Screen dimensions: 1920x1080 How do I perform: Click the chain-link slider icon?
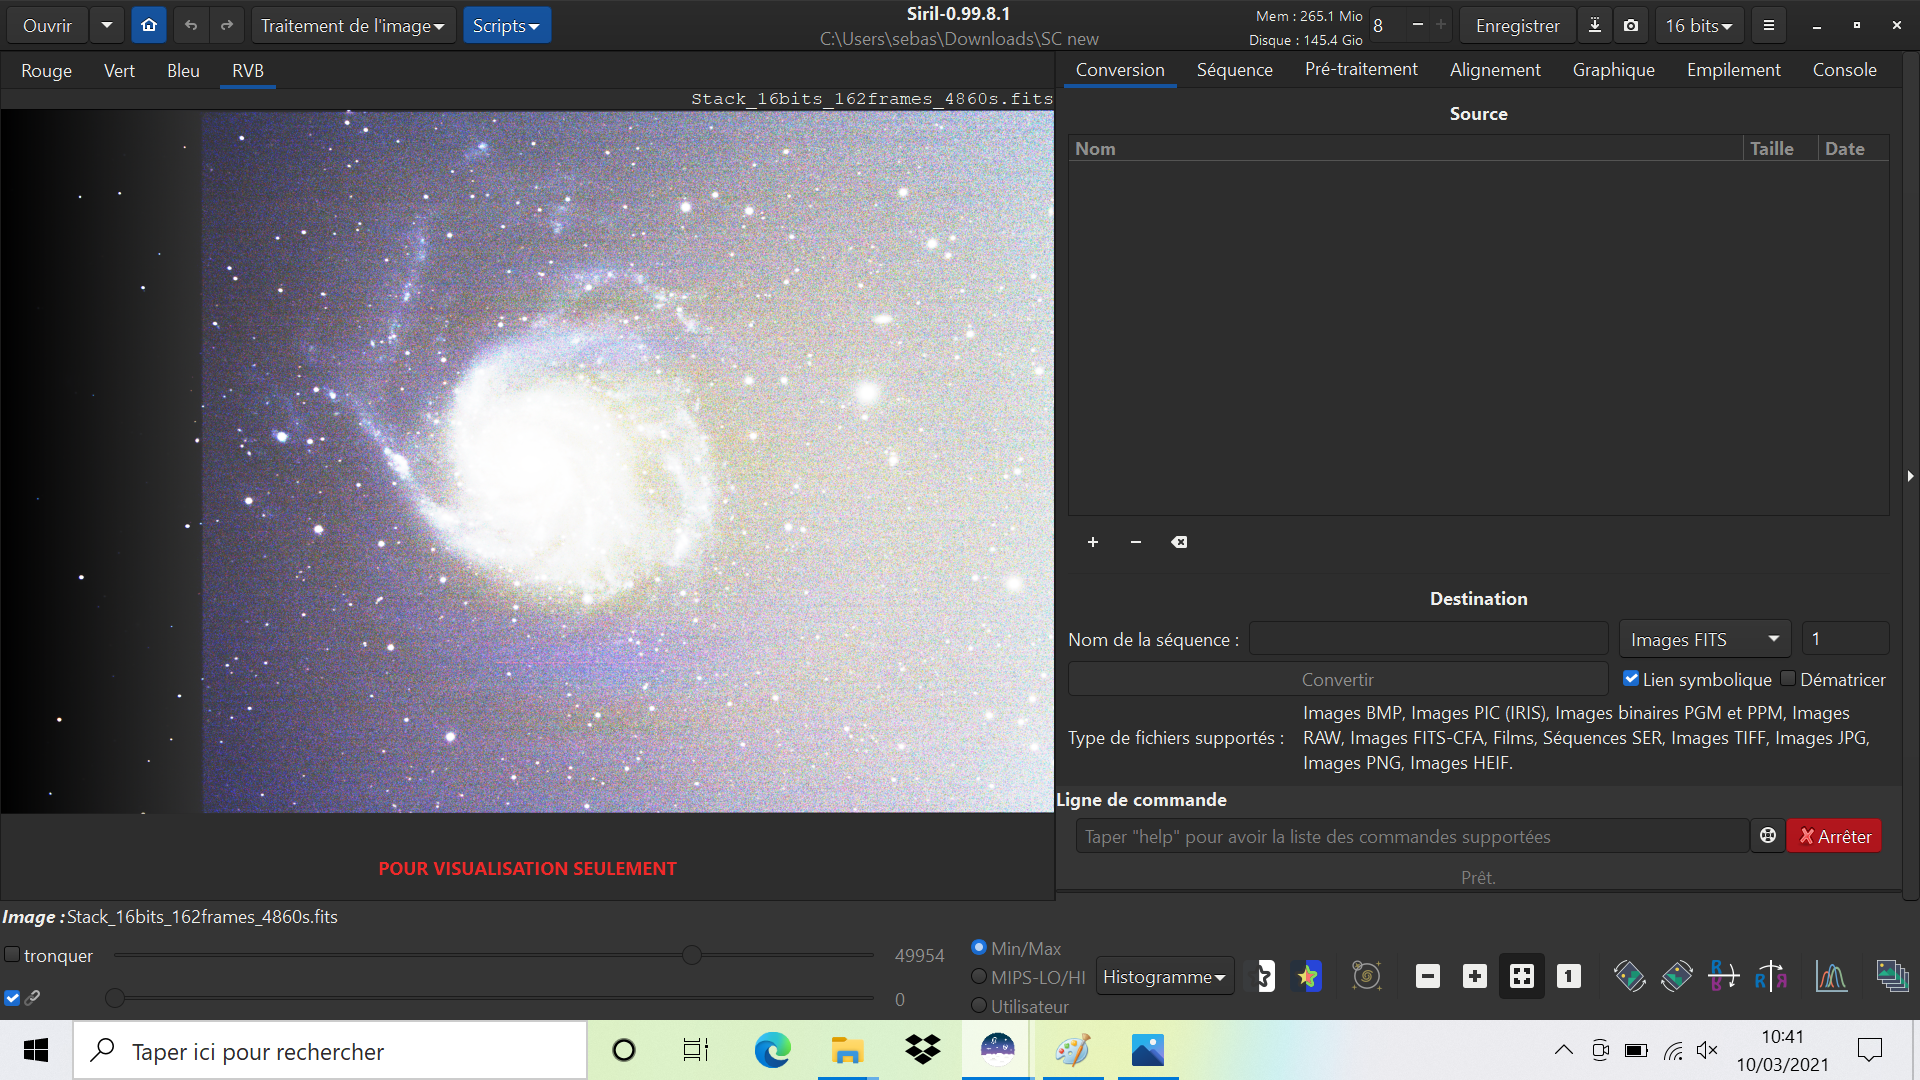(33, 997)
